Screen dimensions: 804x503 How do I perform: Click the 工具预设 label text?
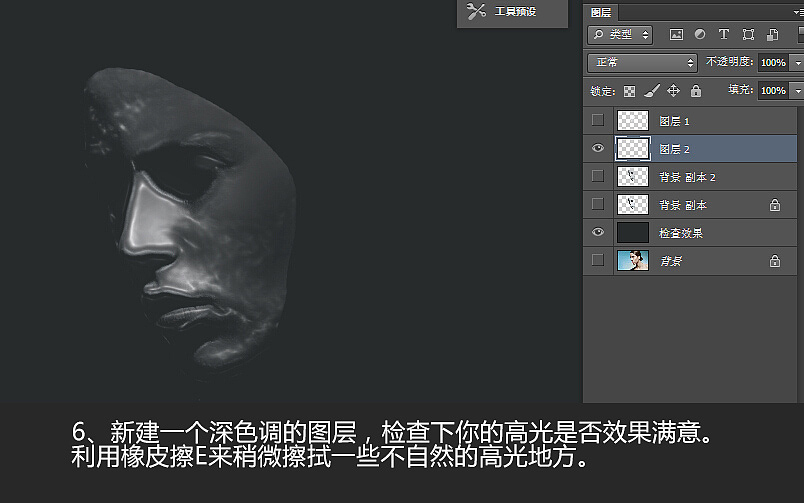515,11
